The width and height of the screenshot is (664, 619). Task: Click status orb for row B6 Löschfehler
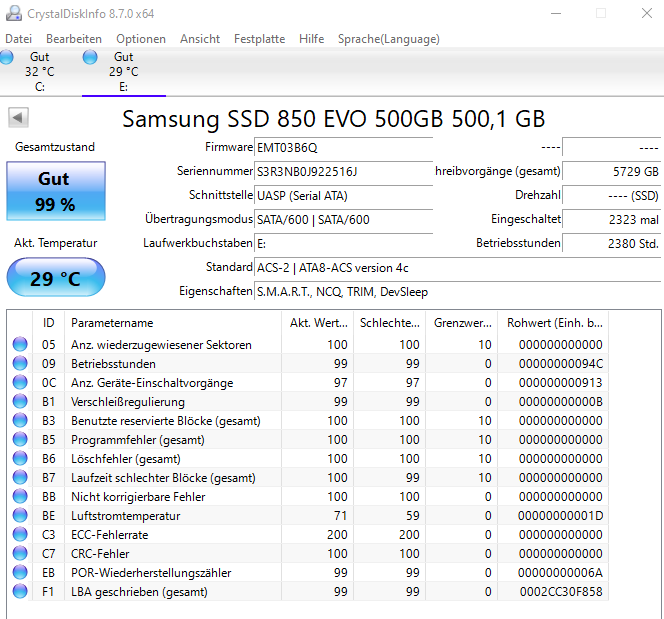20,459
